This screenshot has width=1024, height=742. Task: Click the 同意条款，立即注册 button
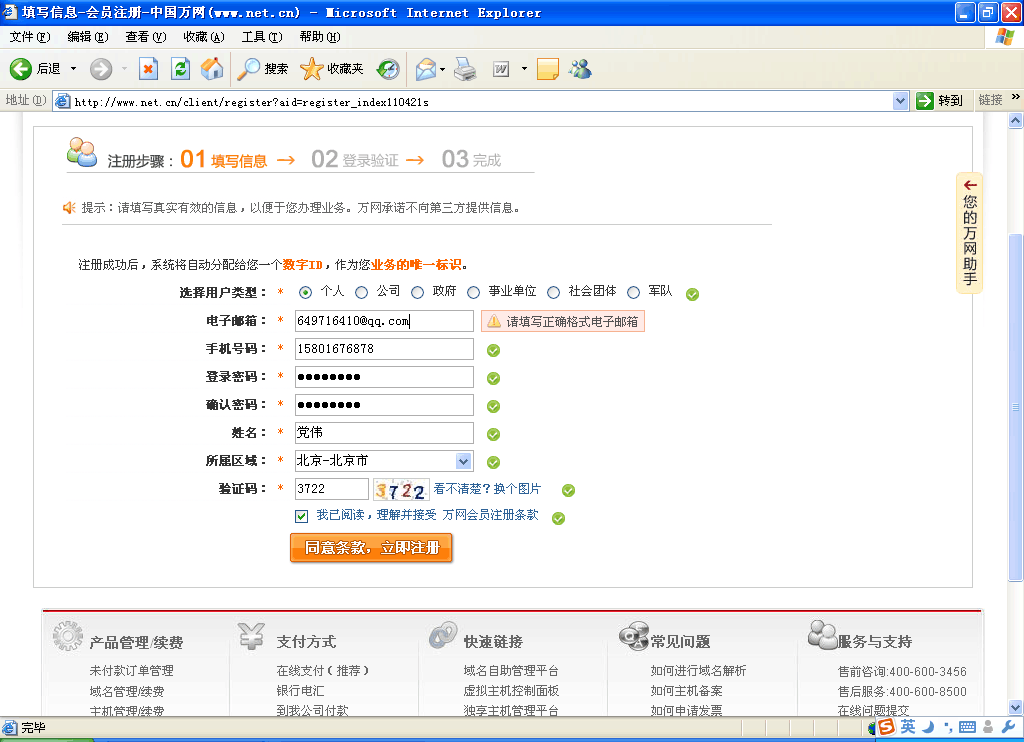[x=371, y=548]
